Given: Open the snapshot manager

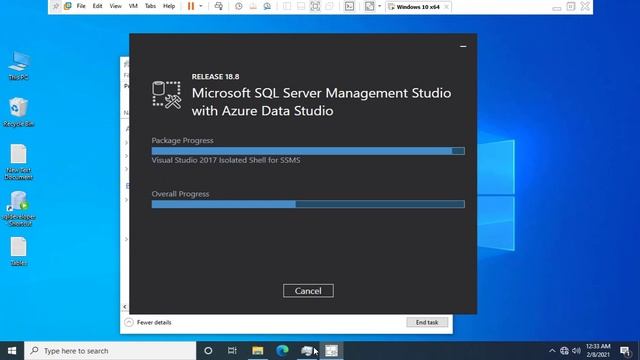Looking at the screenshot, I should pos(267,6).
